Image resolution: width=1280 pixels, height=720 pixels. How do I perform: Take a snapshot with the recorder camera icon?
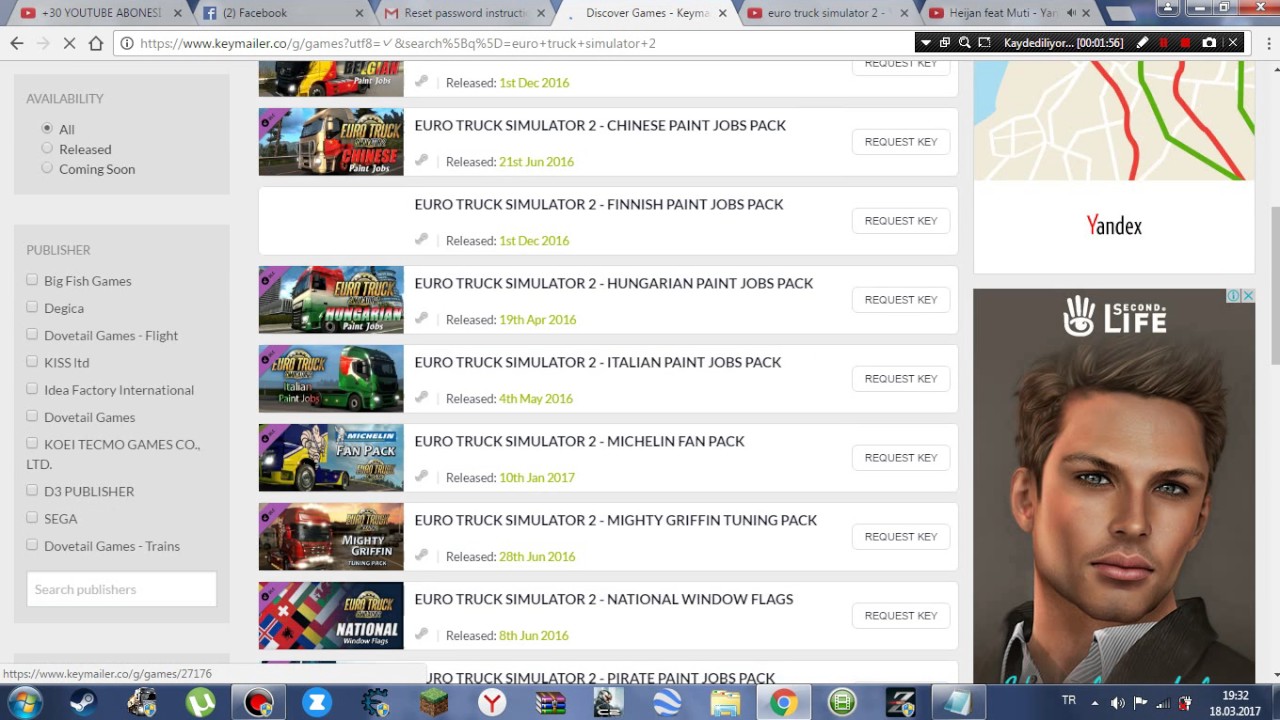[1209, 43]
